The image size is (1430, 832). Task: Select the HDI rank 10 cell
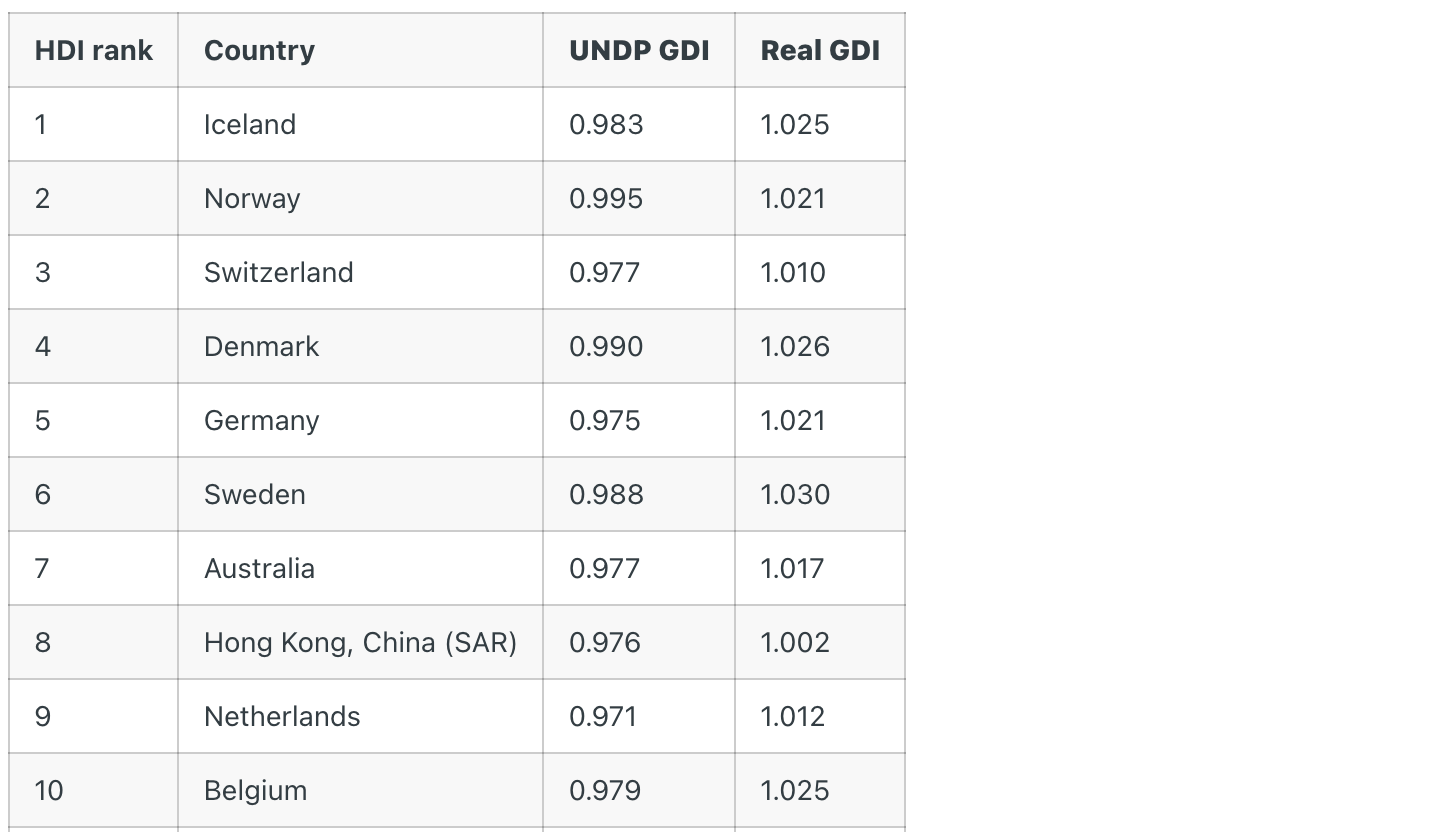coord(93,790)
